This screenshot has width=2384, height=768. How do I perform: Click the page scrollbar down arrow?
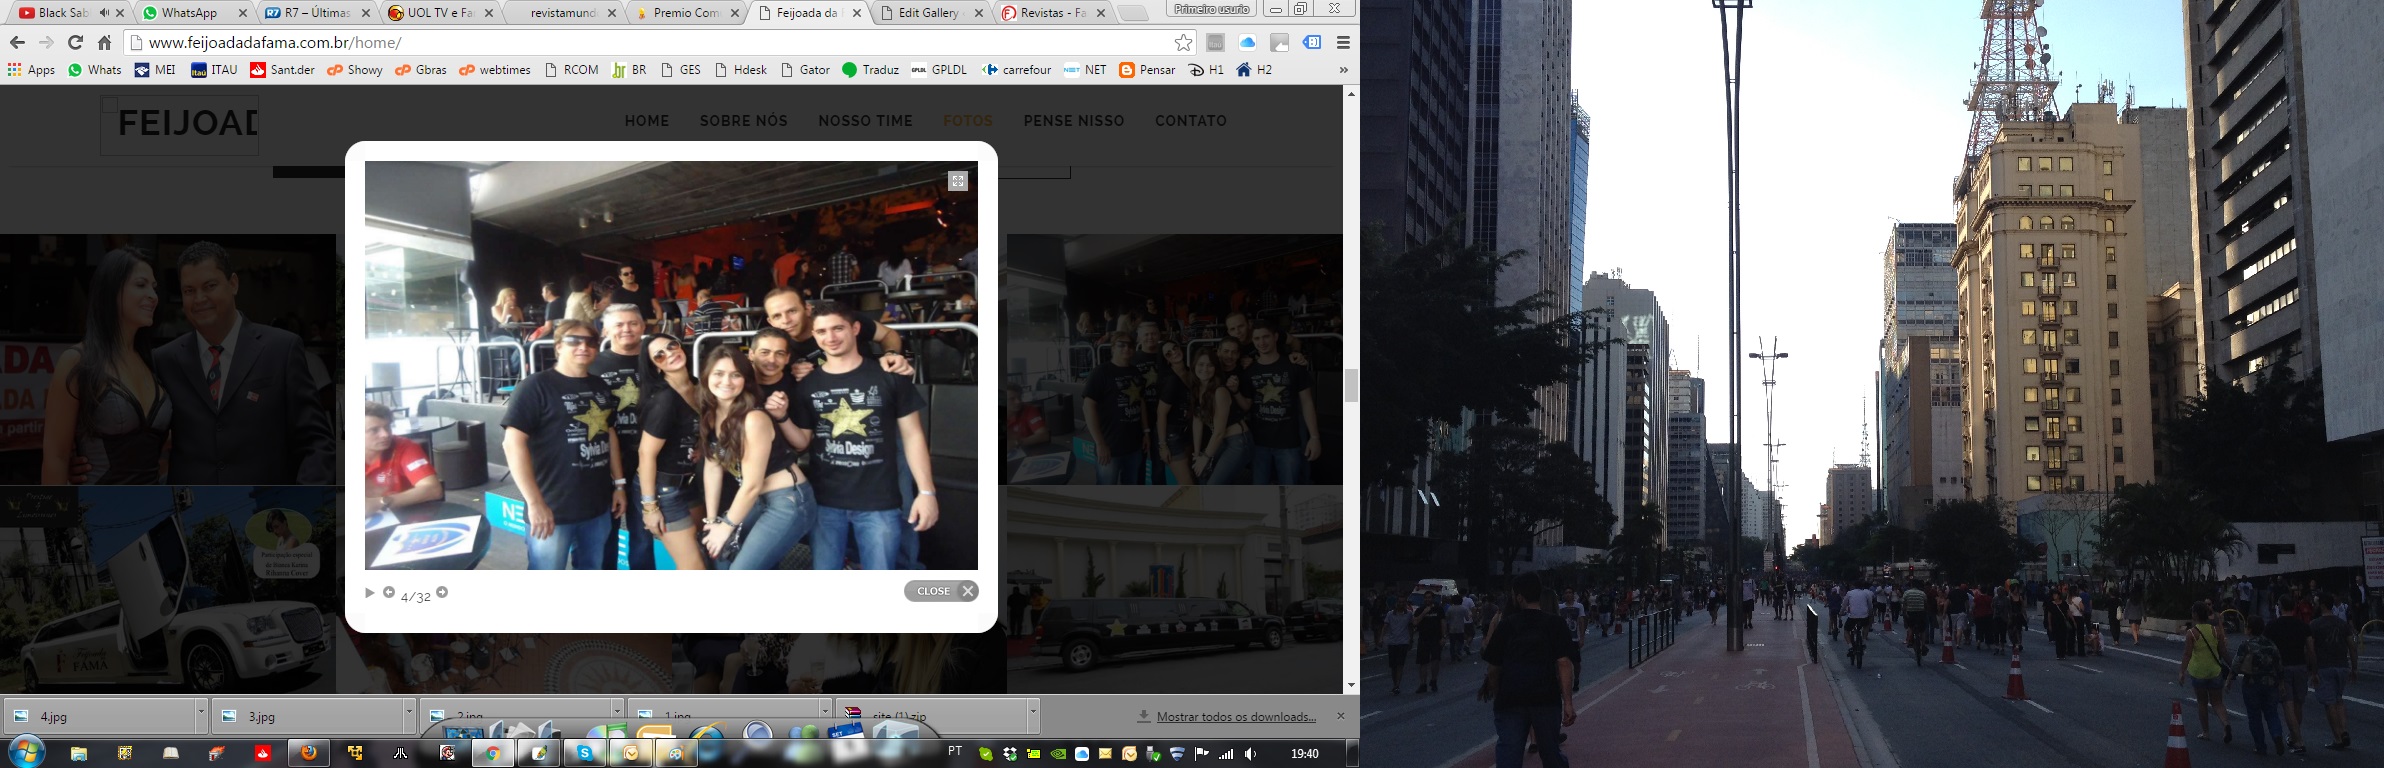(x=1351, y=686)
